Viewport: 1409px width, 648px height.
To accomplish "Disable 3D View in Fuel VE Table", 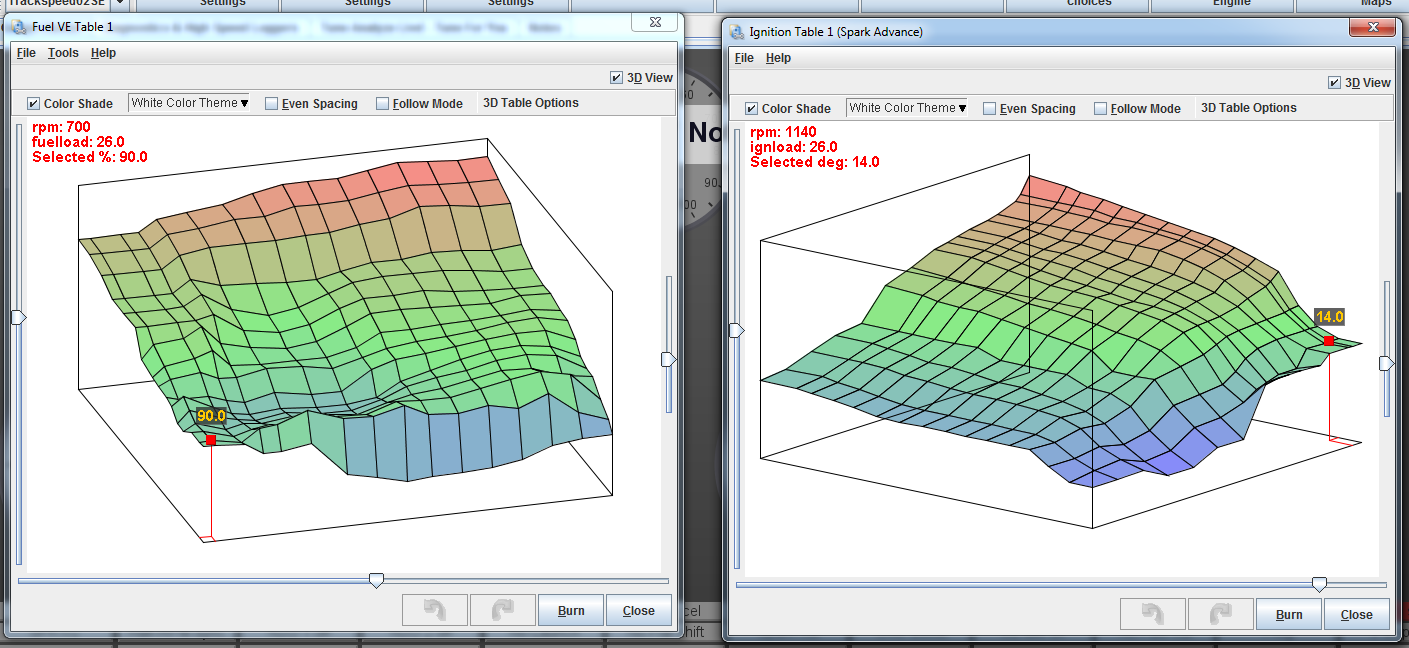I will [617, 78].
